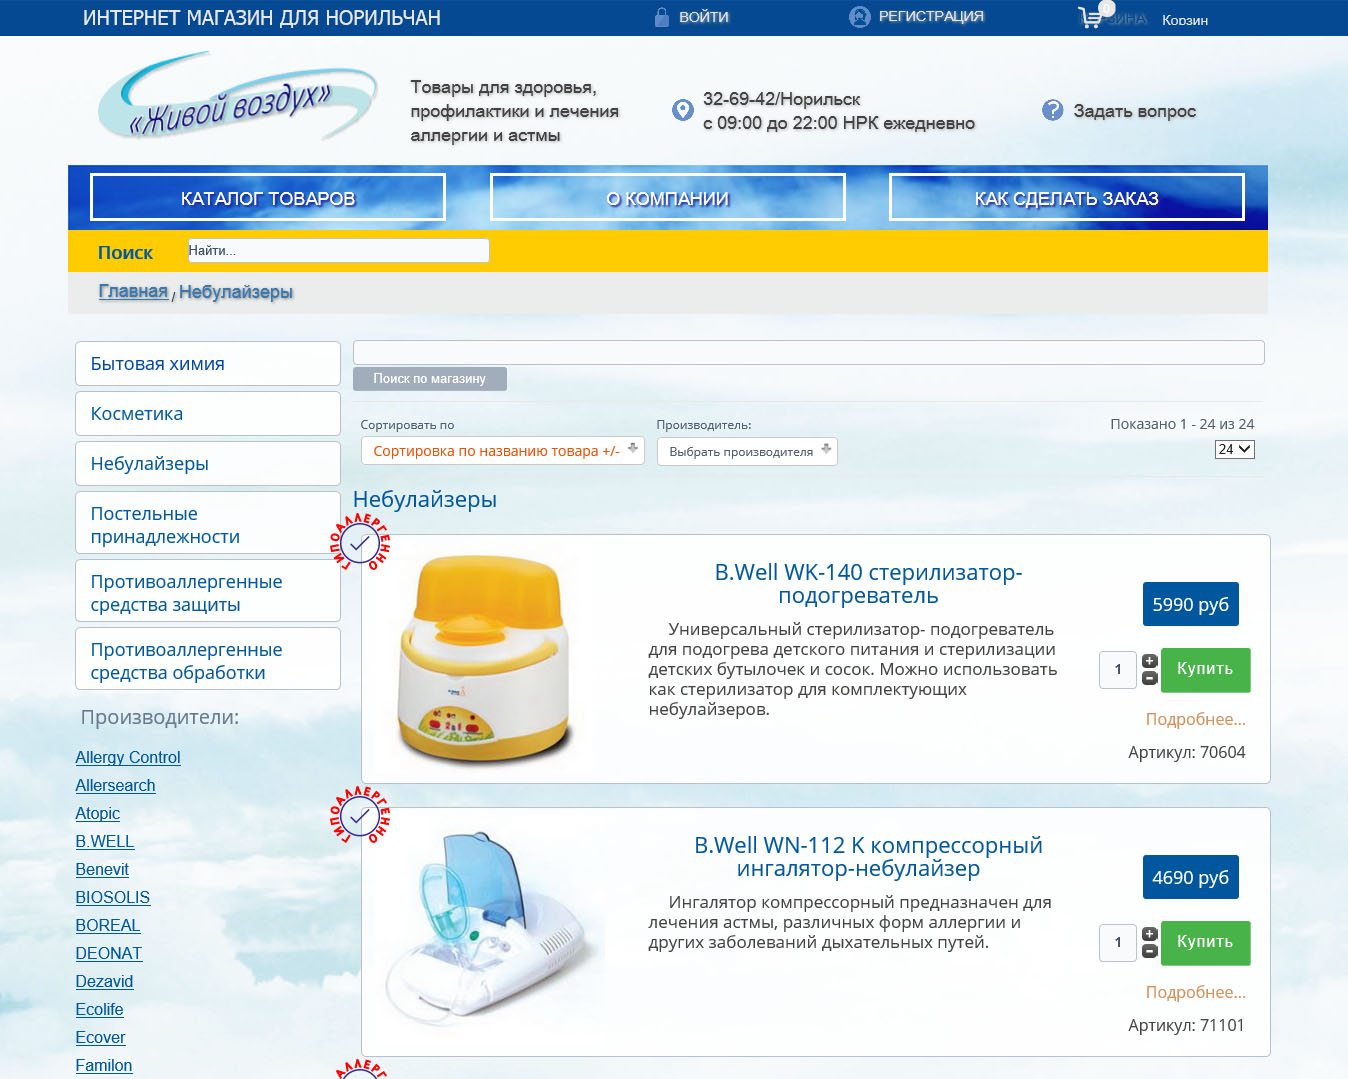Screen dimensions: 1348x1079
Task: Open Подробнее for B.Well WK-140
Action: [1196, 719]
